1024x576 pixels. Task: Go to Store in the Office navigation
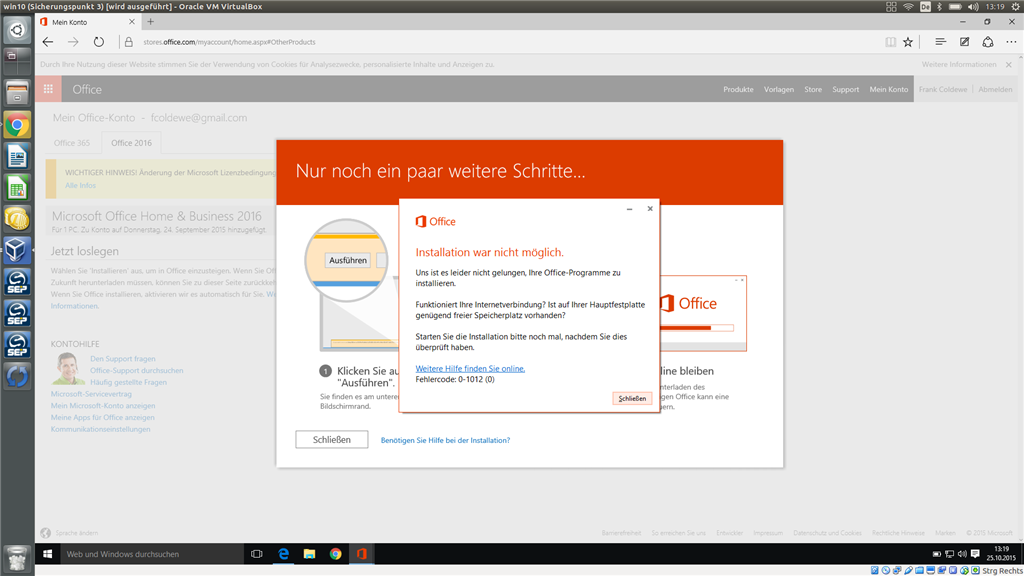813,89
